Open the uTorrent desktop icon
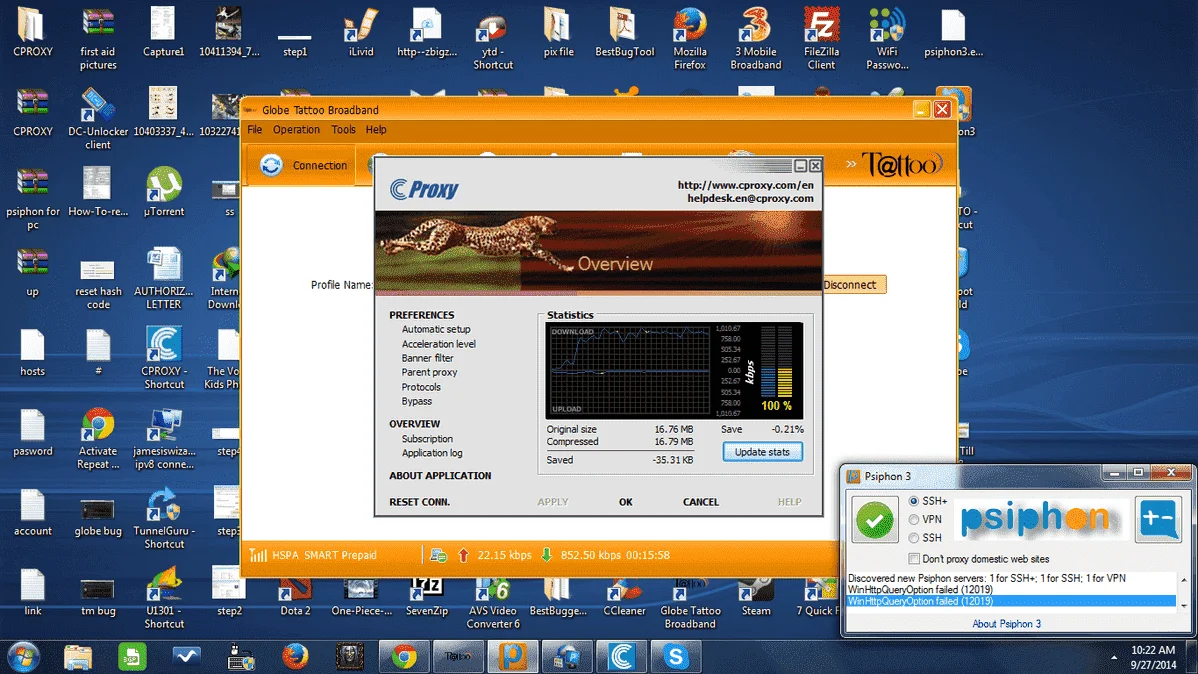1198x674 pixels. click(164, 191)
